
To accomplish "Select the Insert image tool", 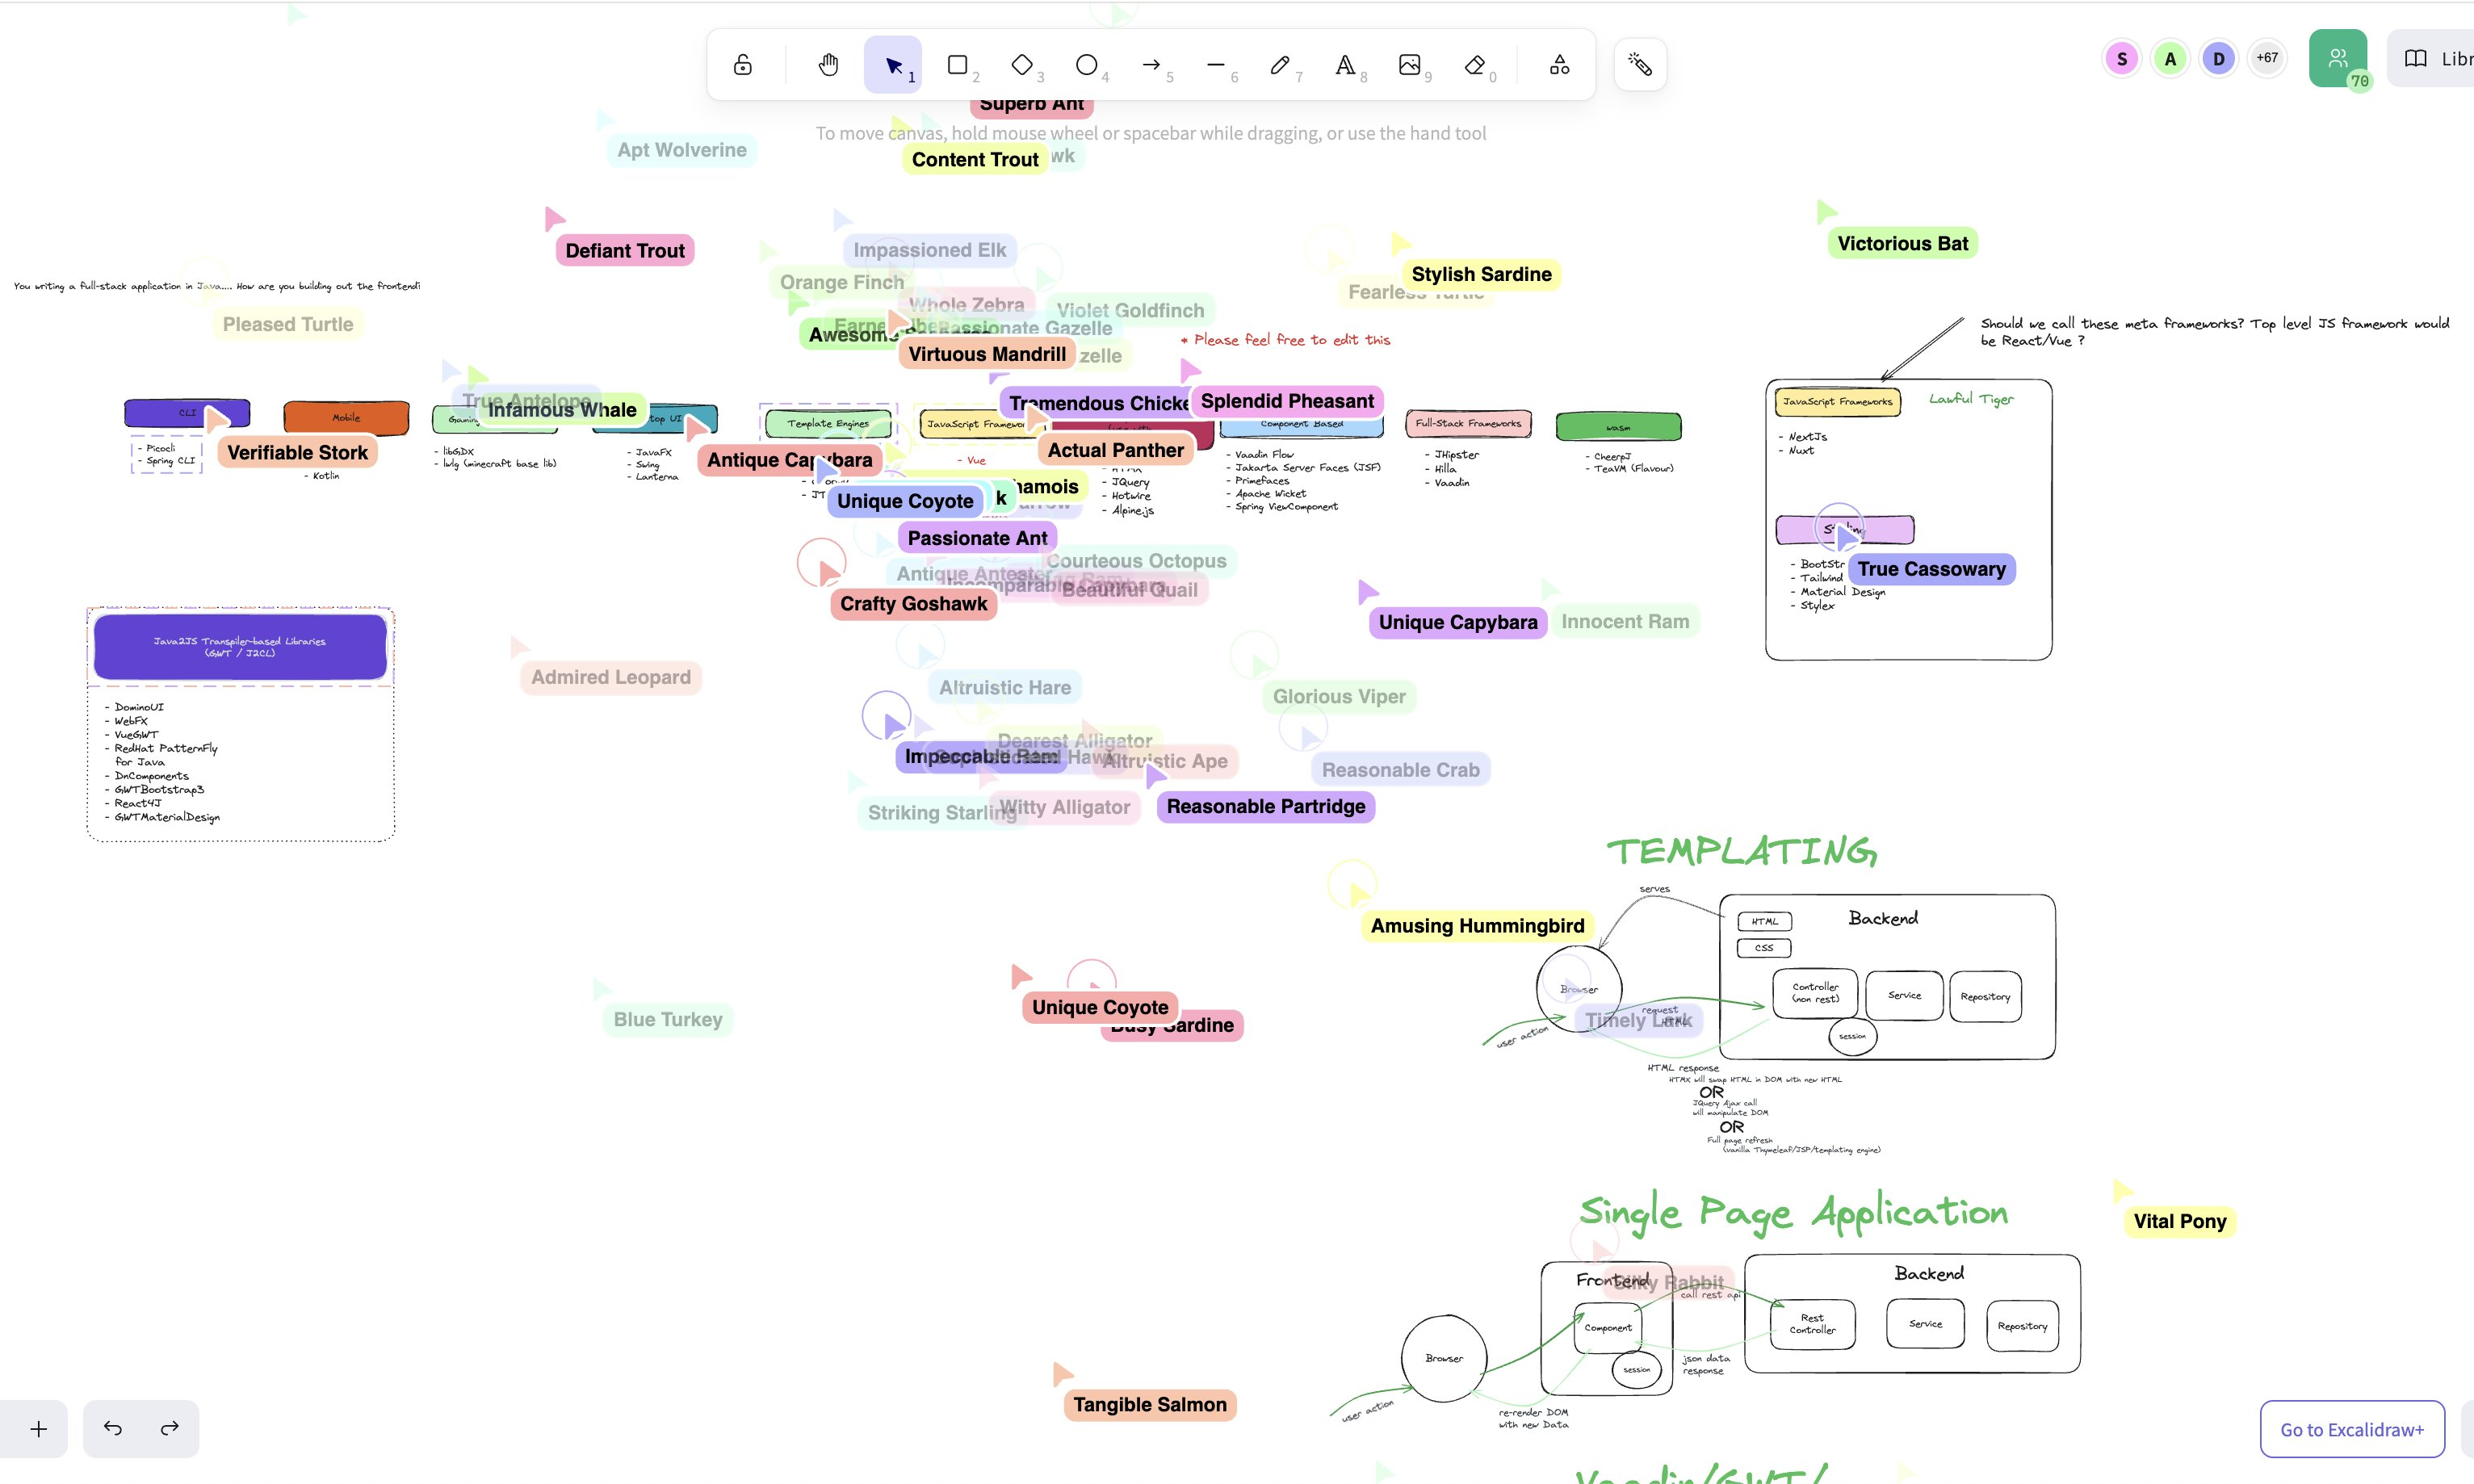I will (1410, 65).
